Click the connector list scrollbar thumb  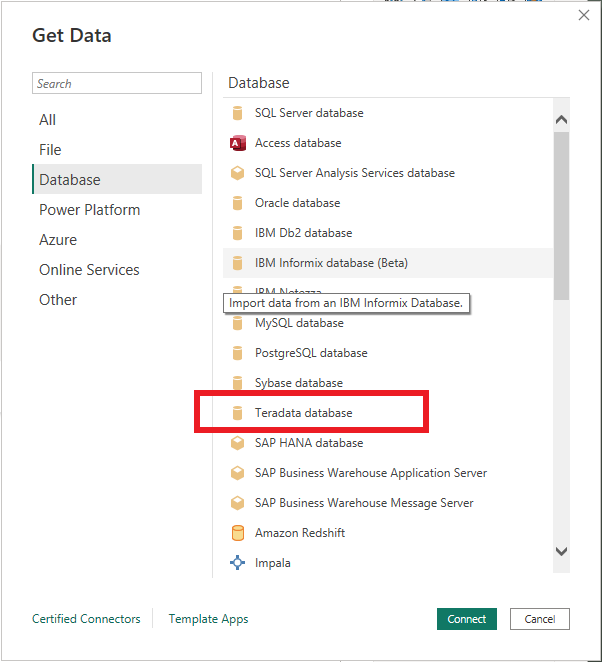[x=561, y=216]
